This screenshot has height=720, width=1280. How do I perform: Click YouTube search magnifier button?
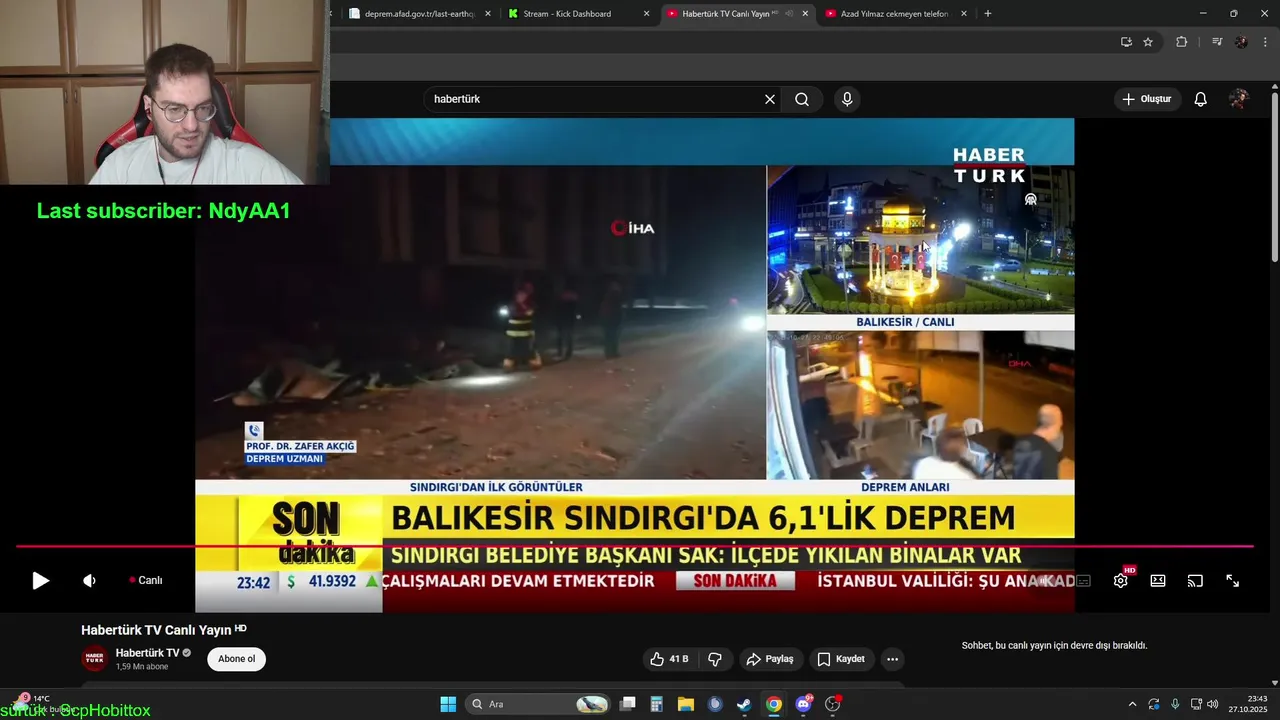(802, 99)
